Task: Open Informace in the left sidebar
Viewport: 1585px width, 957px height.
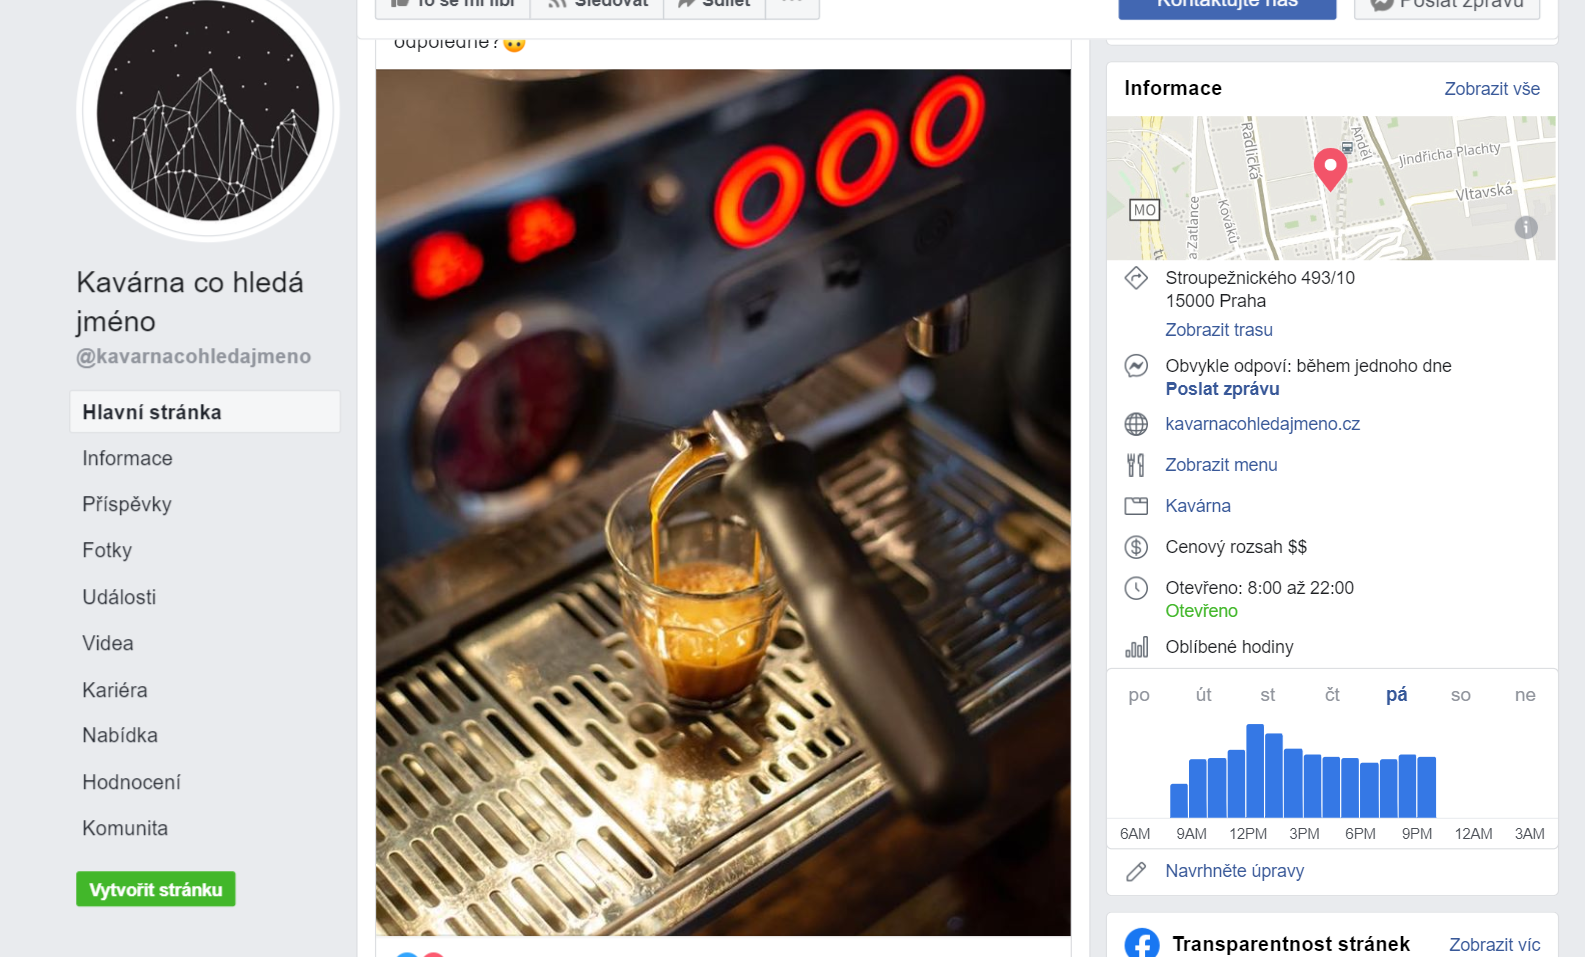Action: pyautogui.click(x=127, y=458)
